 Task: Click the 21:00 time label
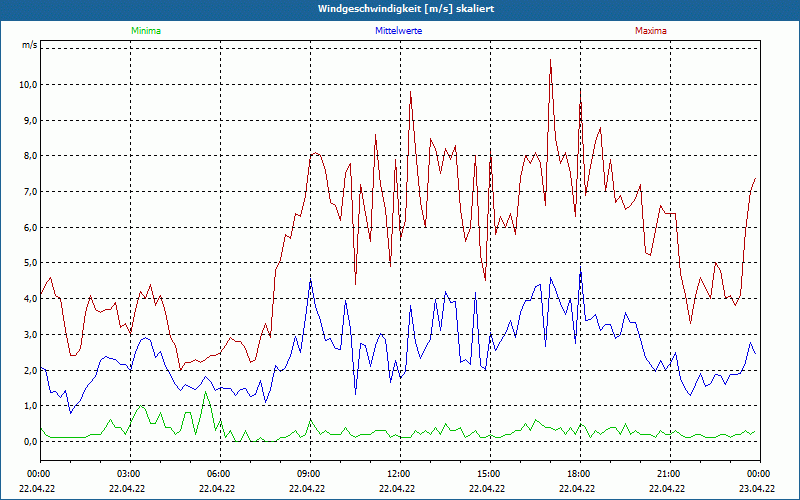(x=670, y=474)
